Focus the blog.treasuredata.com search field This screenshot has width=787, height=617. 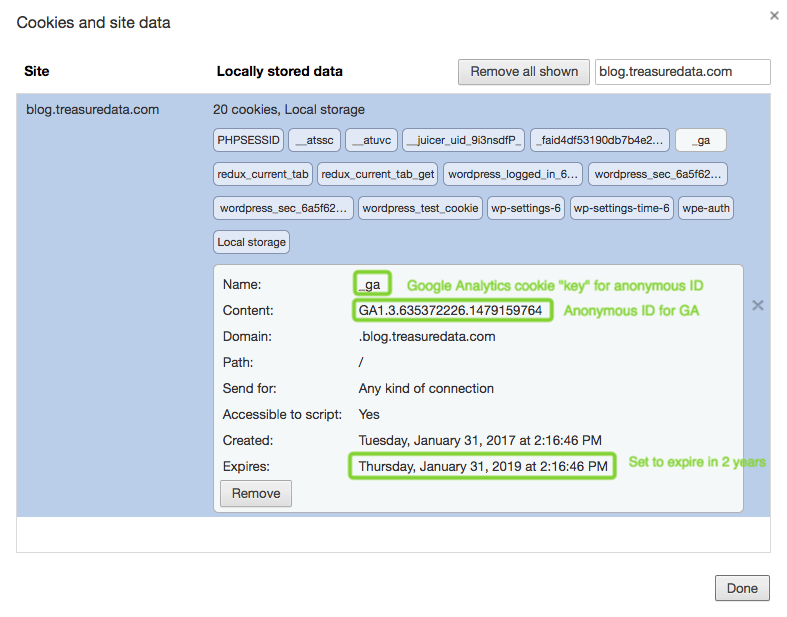[x=683, y=72]
